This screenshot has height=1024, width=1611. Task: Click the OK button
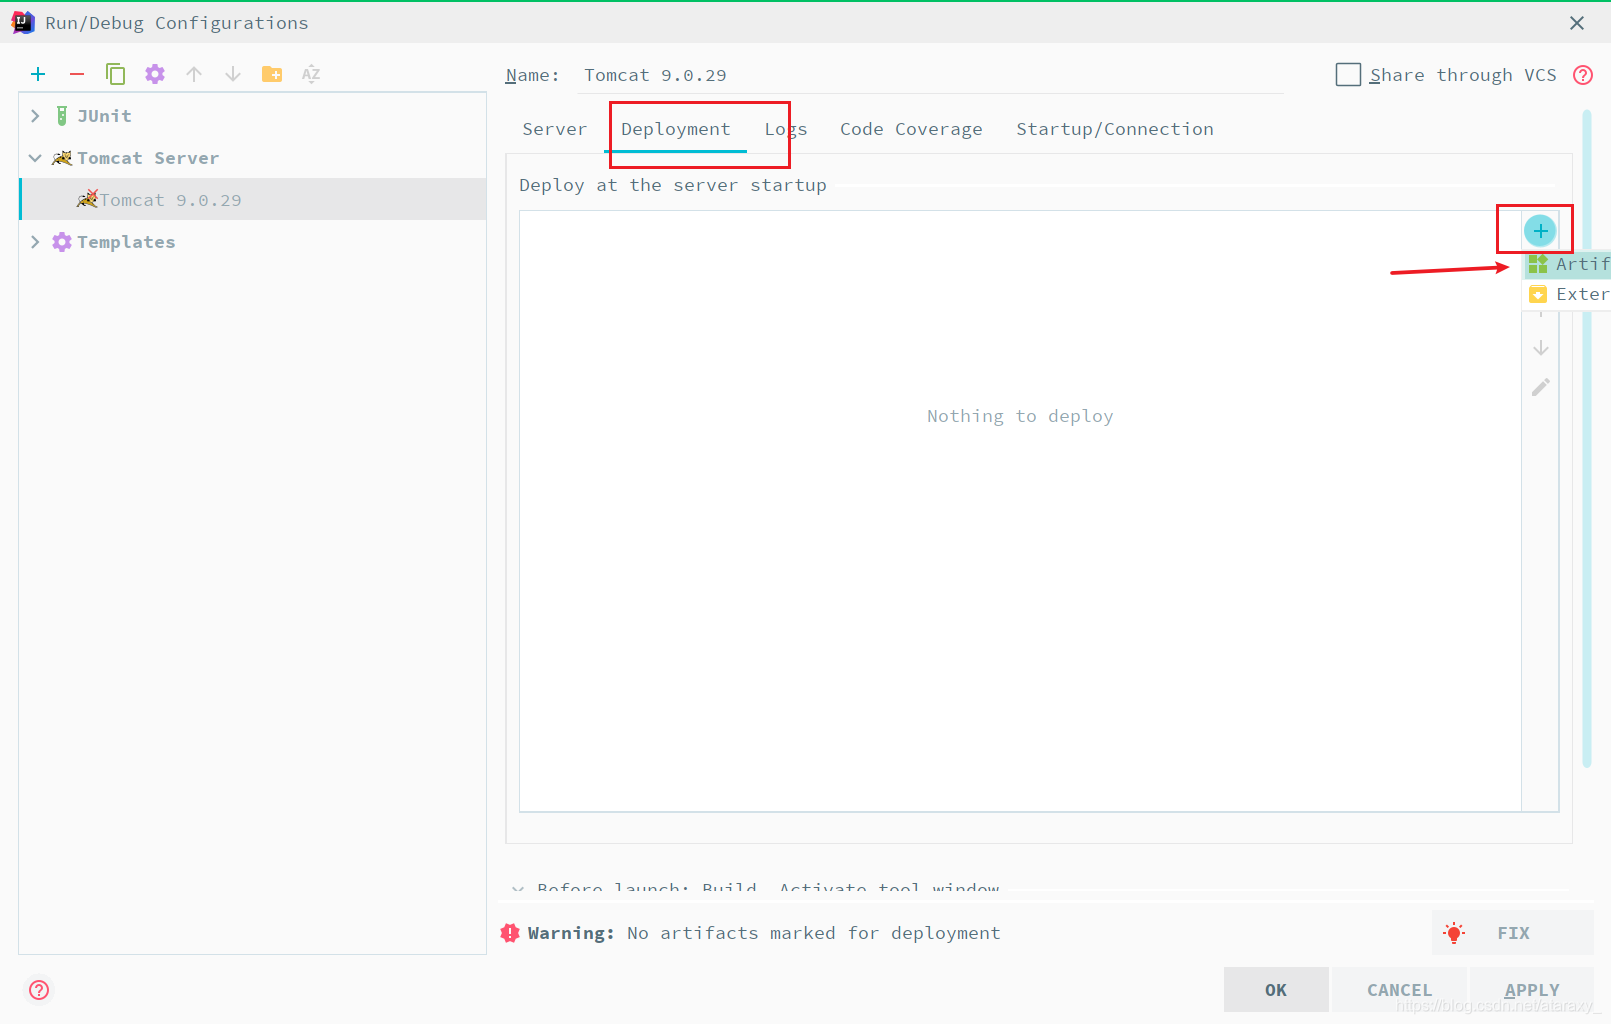(x=1276, y=990)
